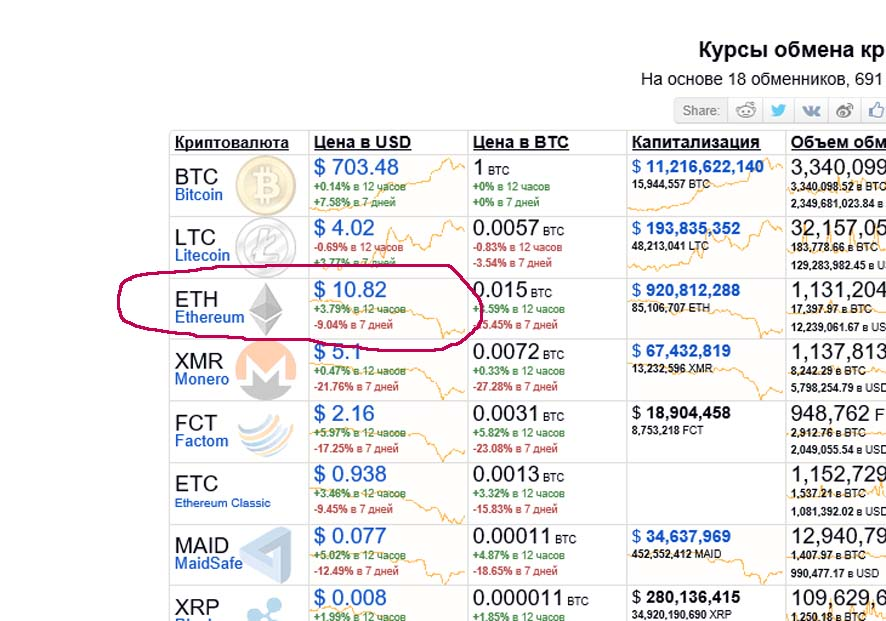The width and height of the screenshot is (886, 621).
Task: Open Ethereum's $ 920,812,288 capitalization link
Action: (686, 291)
